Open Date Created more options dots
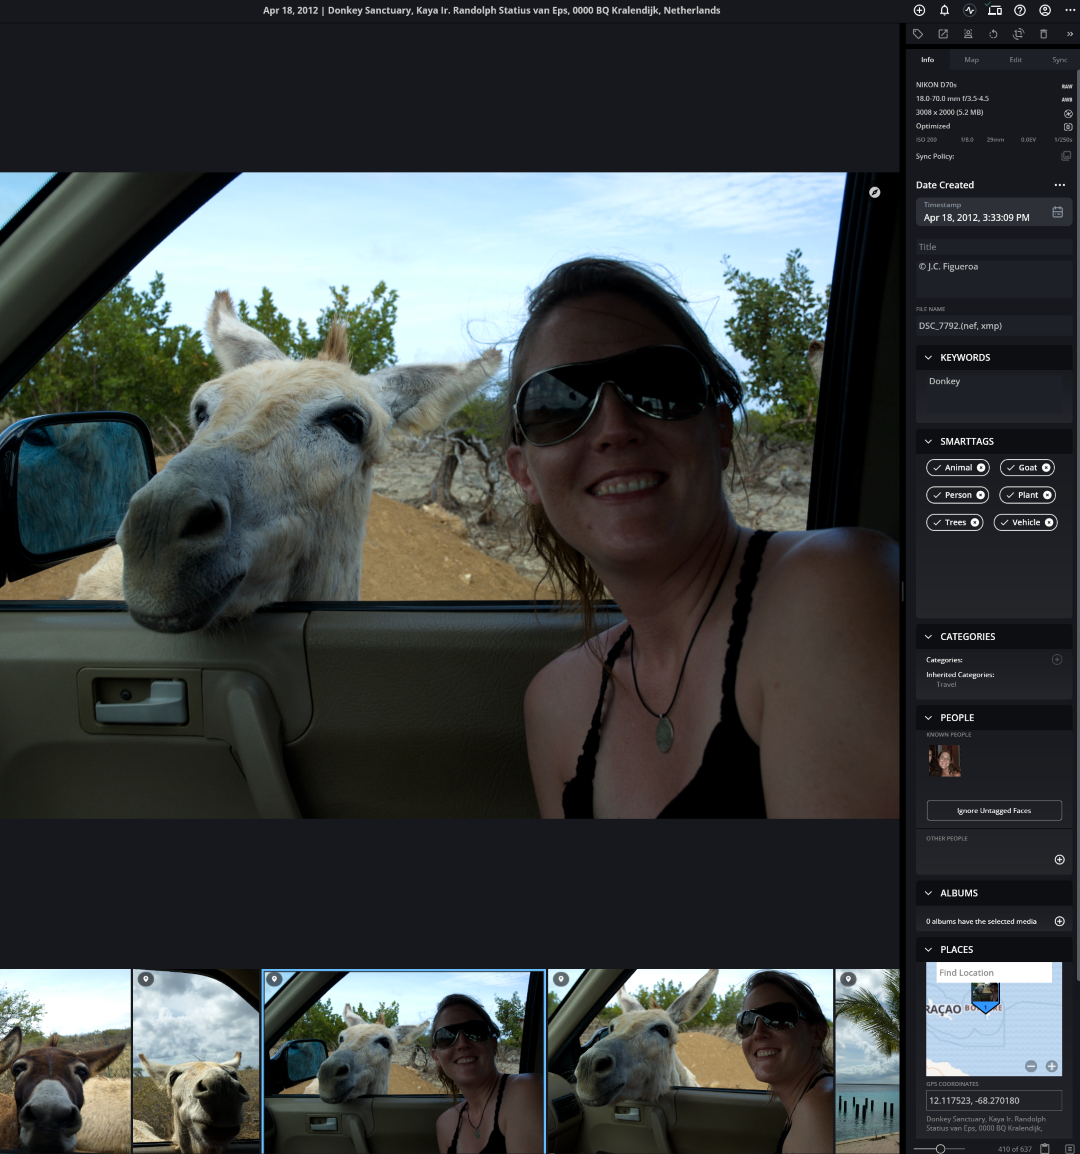The height and width of the screenshot is (1154, 1080). (x=1059, y=185)
